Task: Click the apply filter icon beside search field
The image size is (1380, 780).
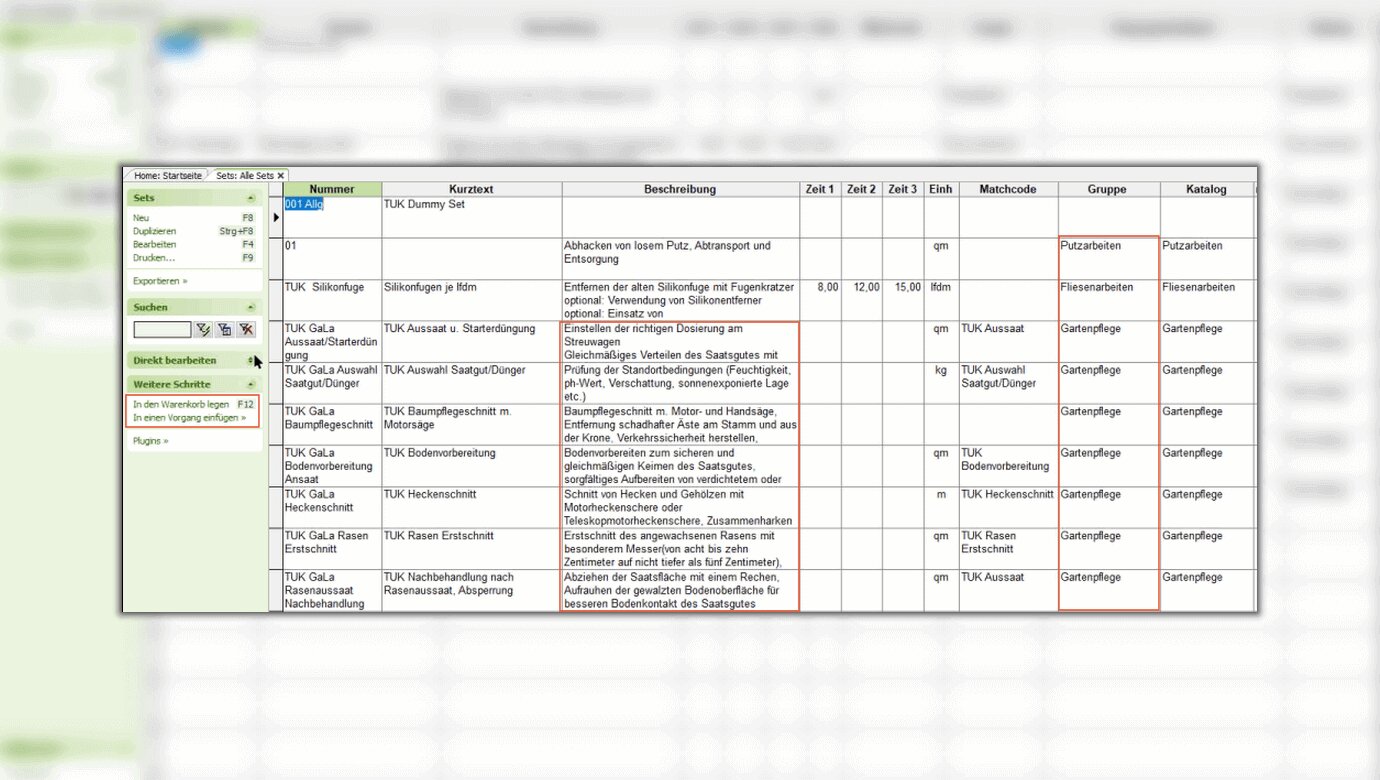Action: coord(203,329)
